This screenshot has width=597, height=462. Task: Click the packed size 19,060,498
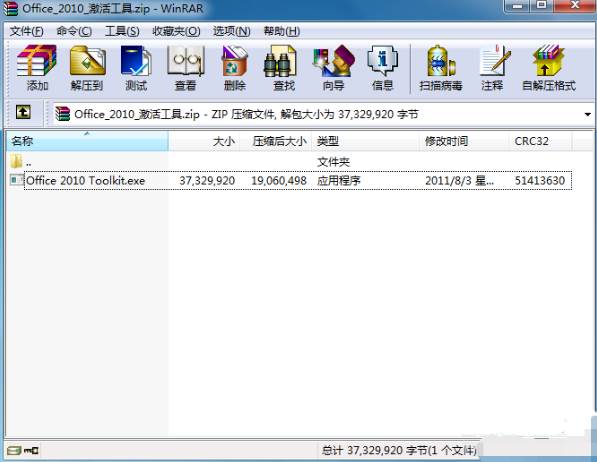279,181
